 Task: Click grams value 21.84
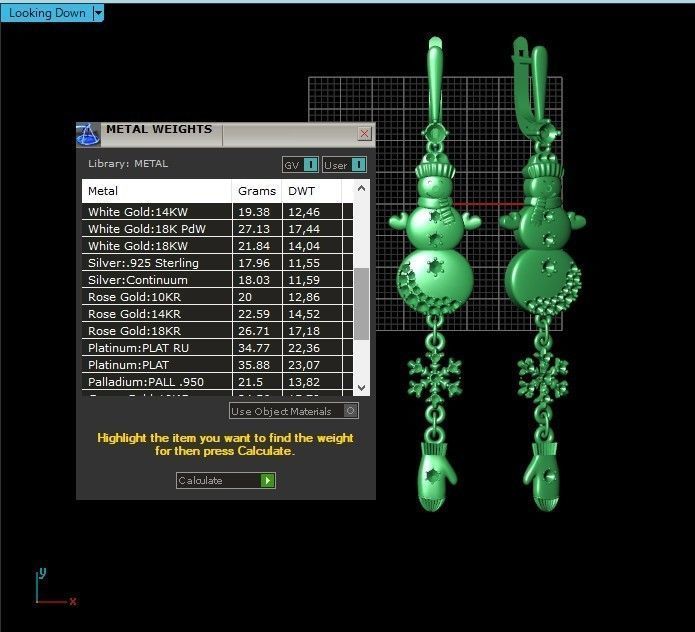[254, 246]
